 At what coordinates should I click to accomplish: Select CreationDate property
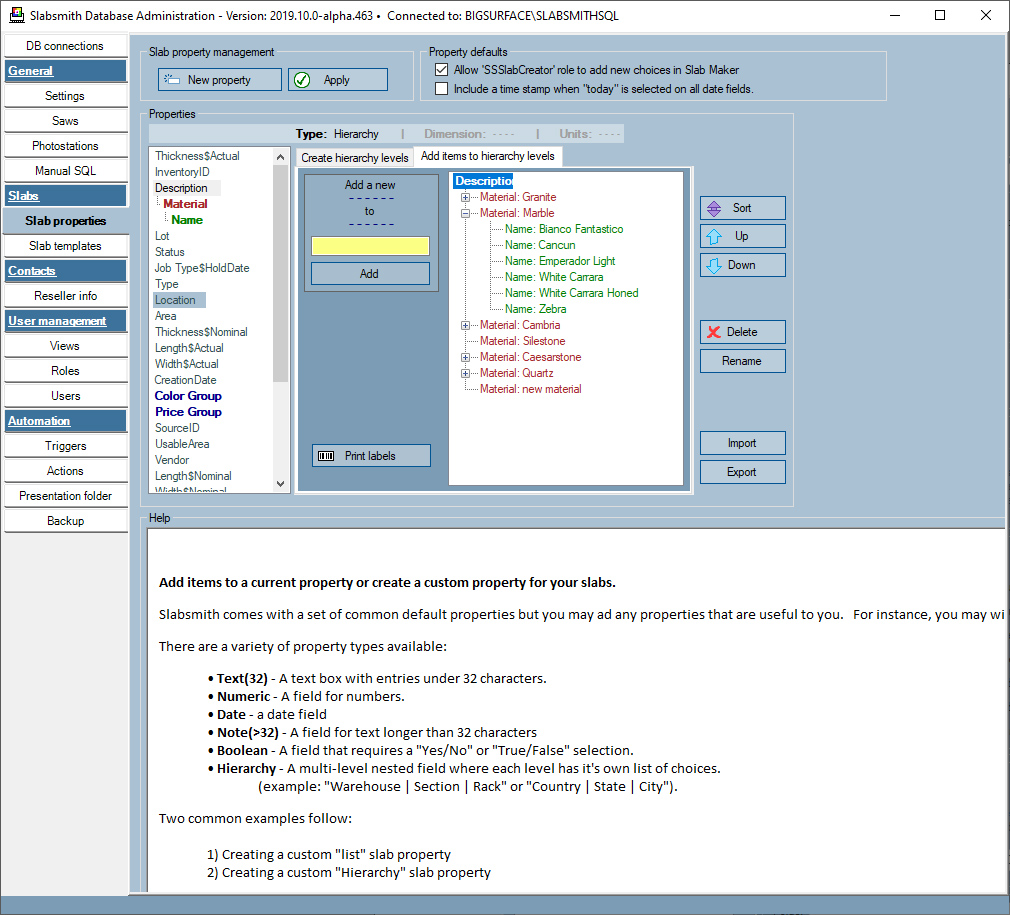tap(186, 380)
